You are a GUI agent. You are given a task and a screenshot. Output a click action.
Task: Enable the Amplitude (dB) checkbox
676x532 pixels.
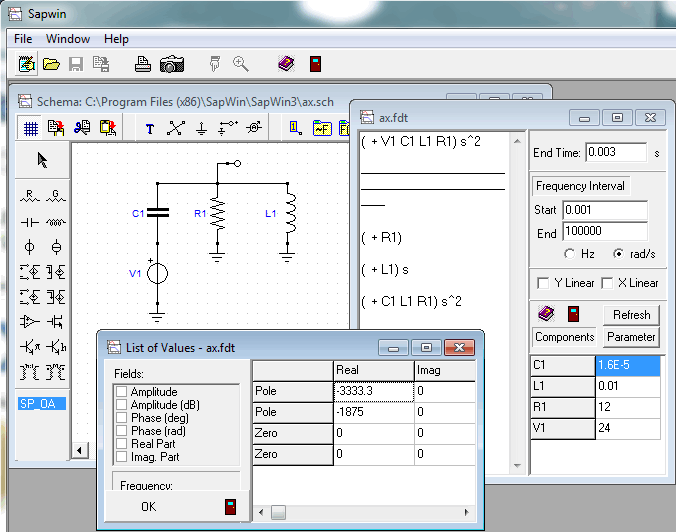click(x=121, y=405)
